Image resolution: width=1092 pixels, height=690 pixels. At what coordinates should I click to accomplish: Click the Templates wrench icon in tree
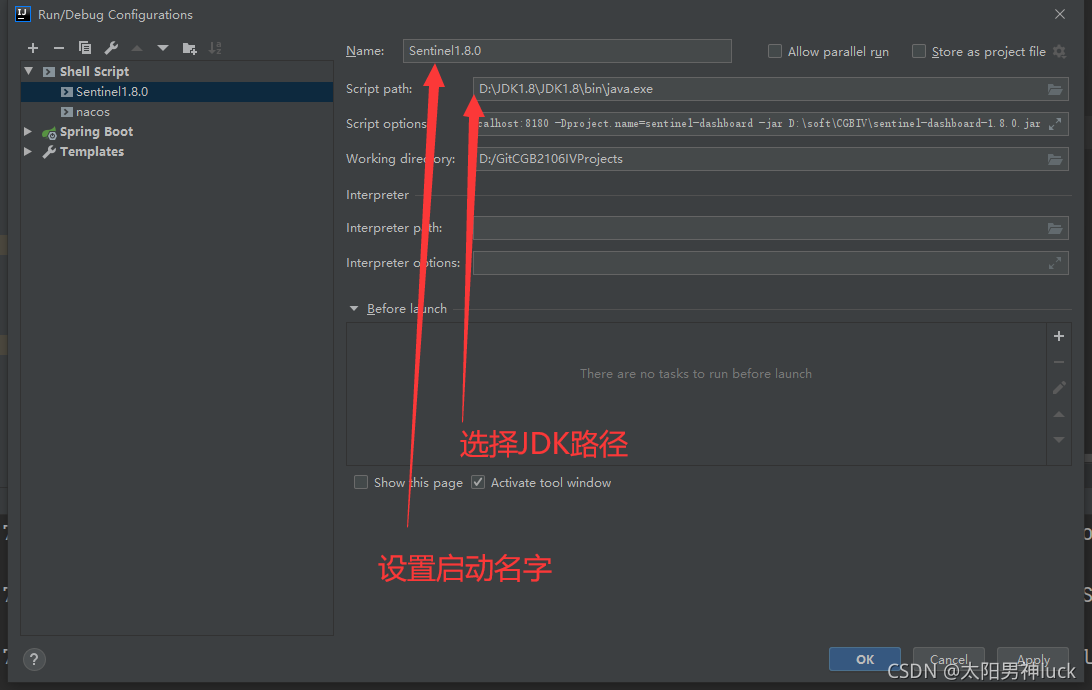click(x=49, y=152)
